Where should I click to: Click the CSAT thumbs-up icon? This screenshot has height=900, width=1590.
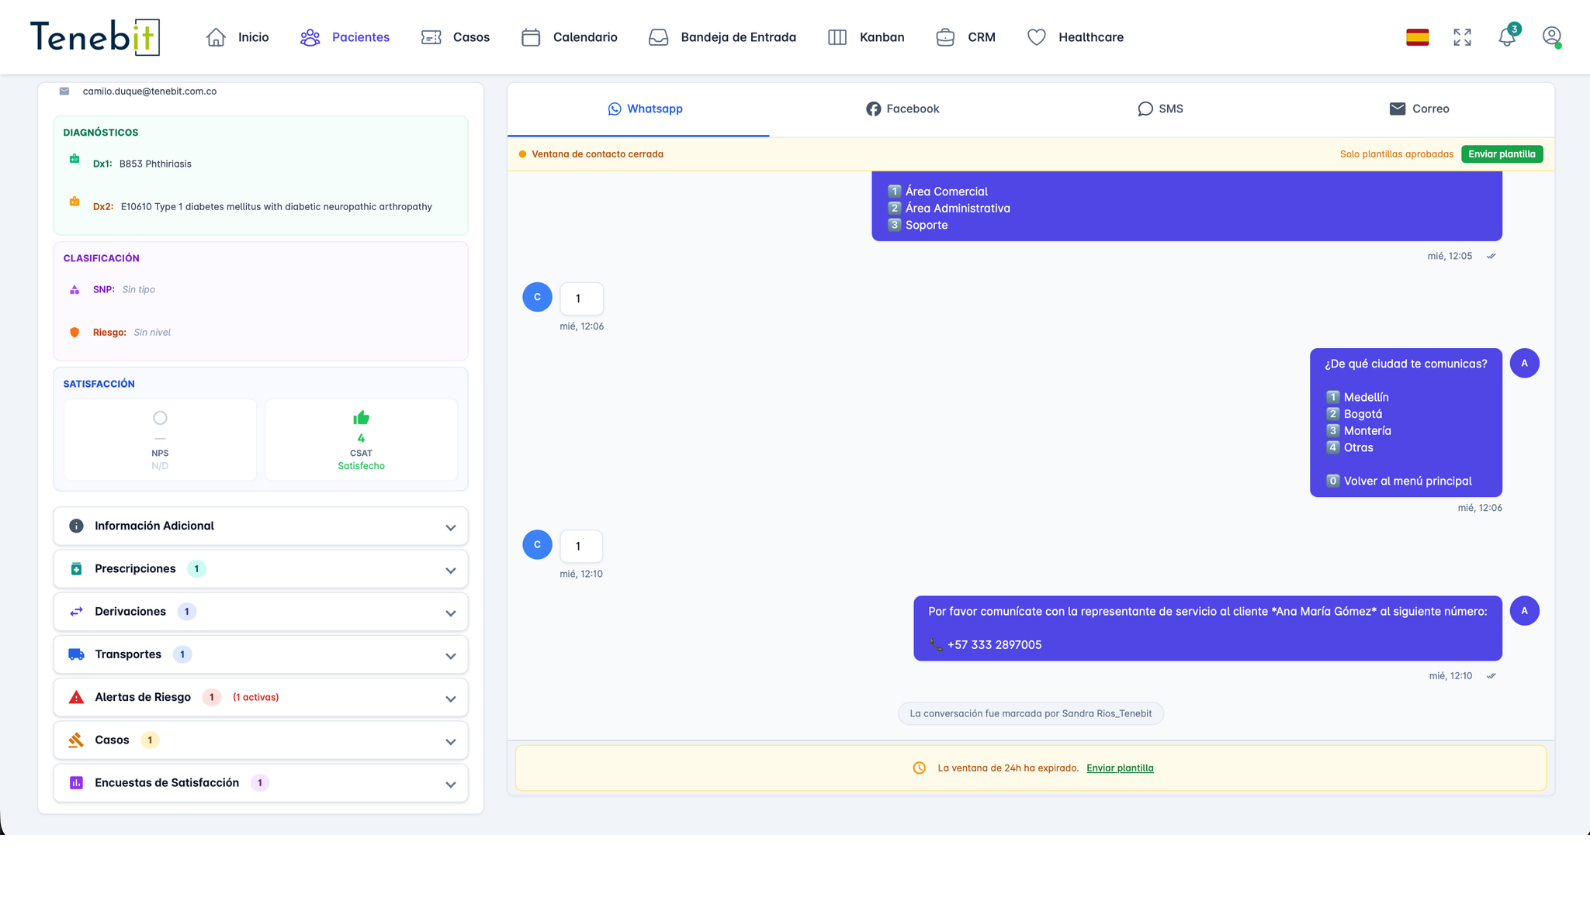point(361,418)
